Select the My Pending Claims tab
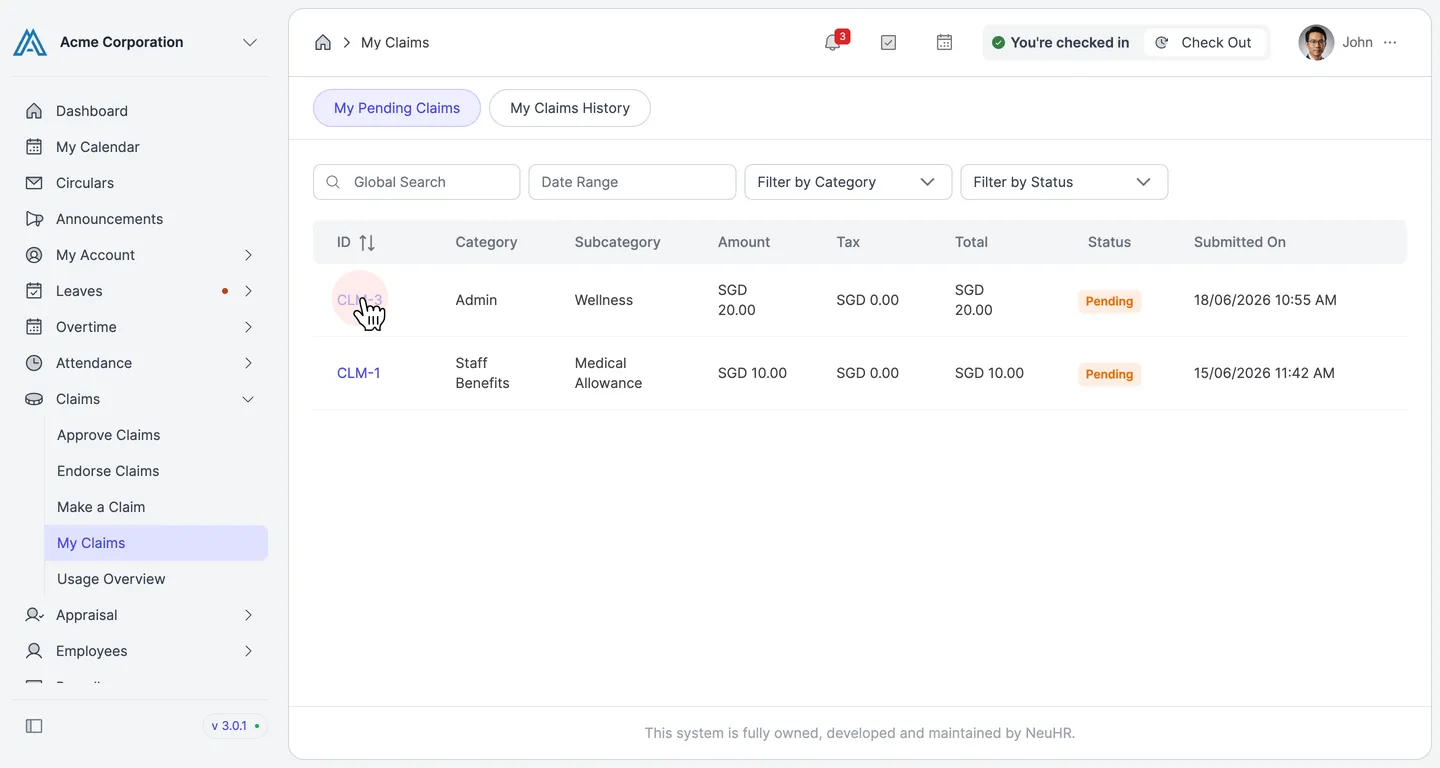Viewport: 1440px width, 768px height. [397, 108]
